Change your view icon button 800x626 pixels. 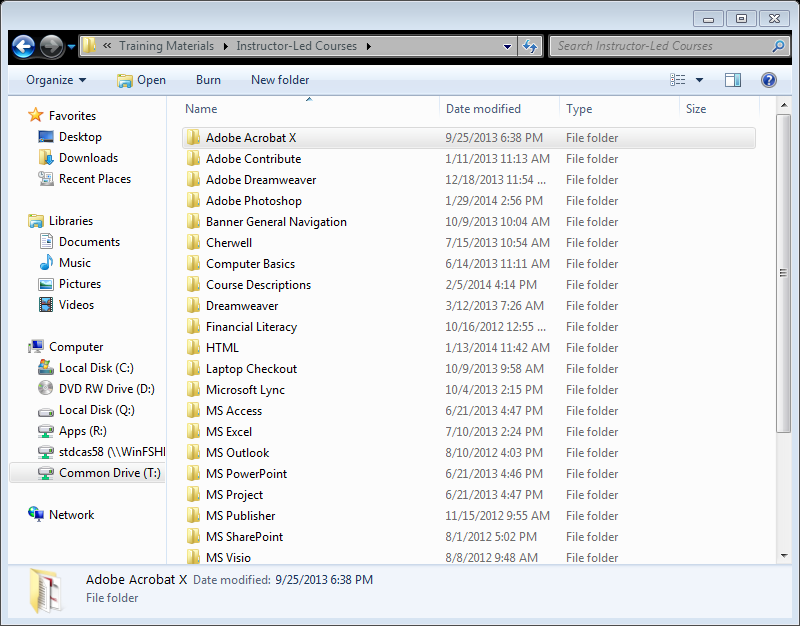click(x=678, y=80)
